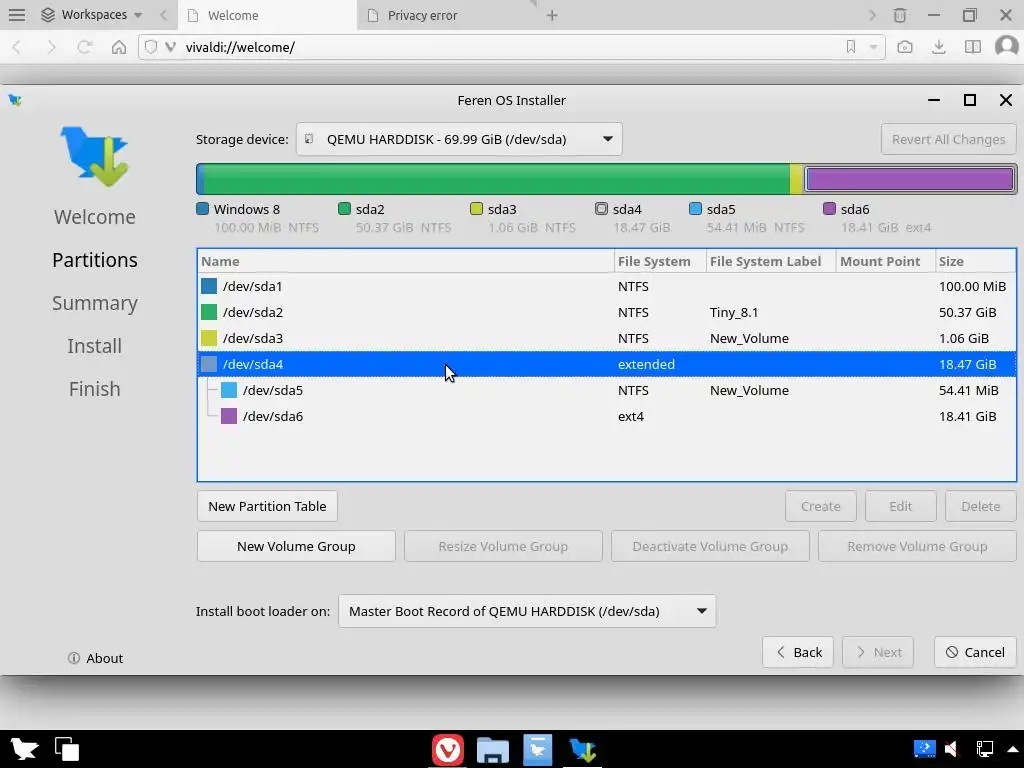Click the installer Next button

point(878,652)
